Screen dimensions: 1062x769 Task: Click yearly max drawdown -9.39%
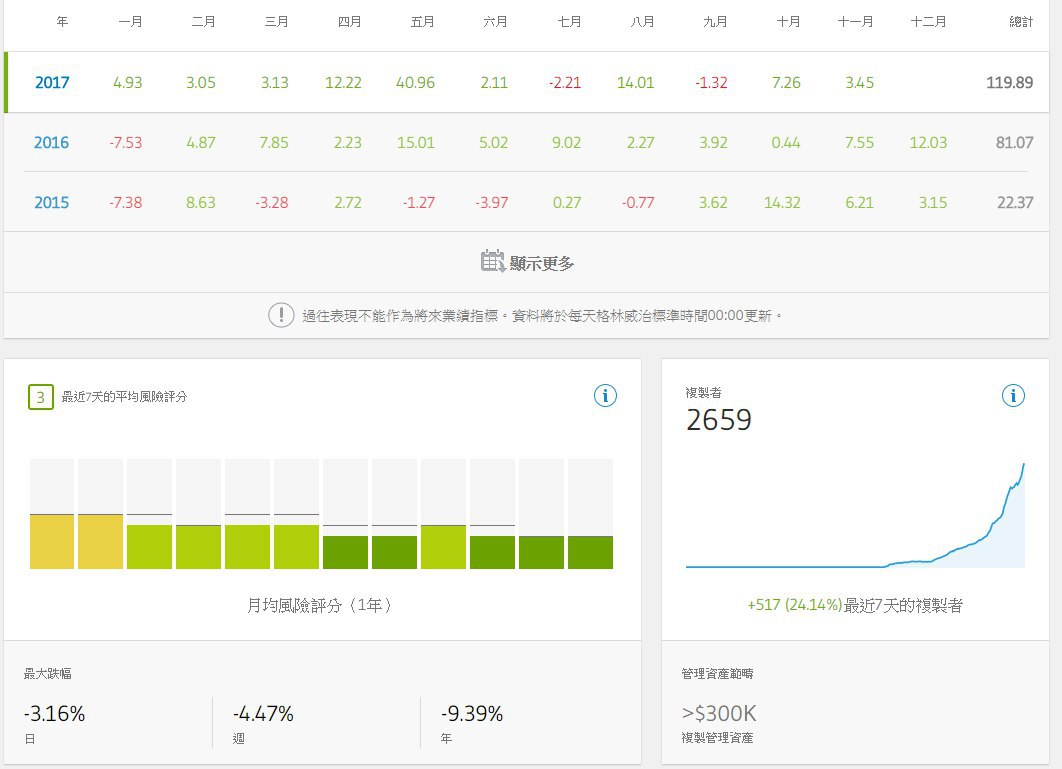[x=472, y=713]
